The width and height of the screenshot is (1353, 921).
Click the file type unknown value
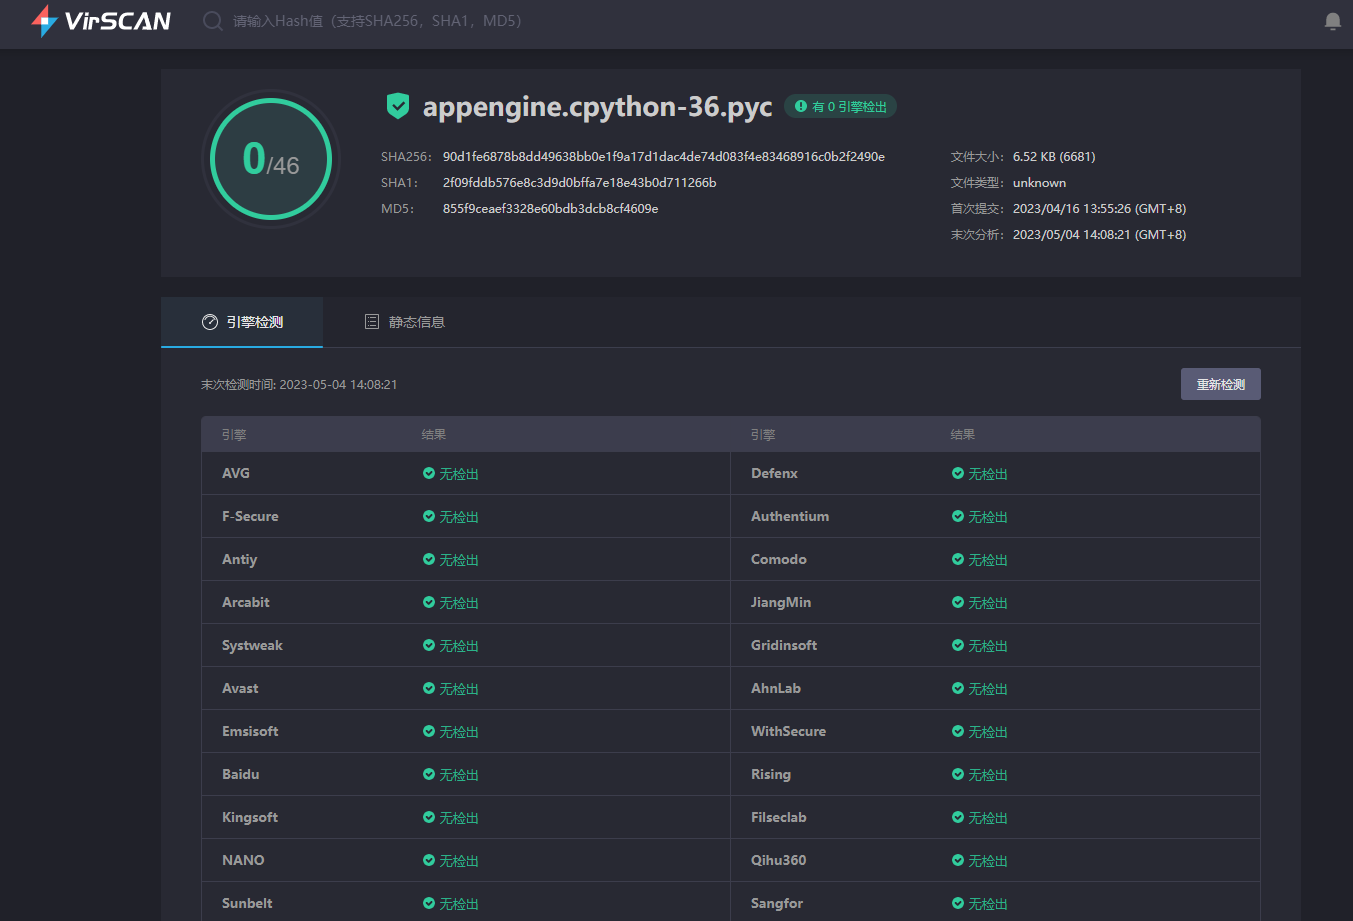pyautogui.click(x=1039, y=183)
